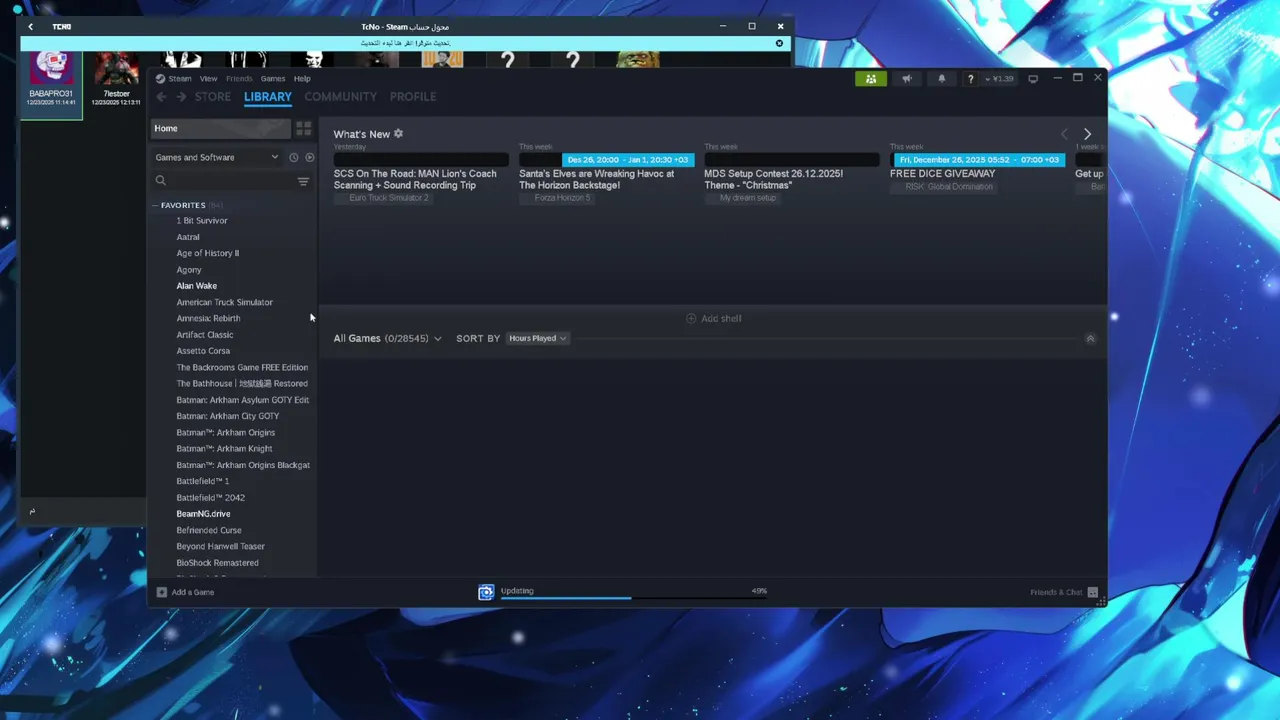Viewport: 1280px width, 720px height.
Task: Click Add a Game text
Action: point(193,592)
